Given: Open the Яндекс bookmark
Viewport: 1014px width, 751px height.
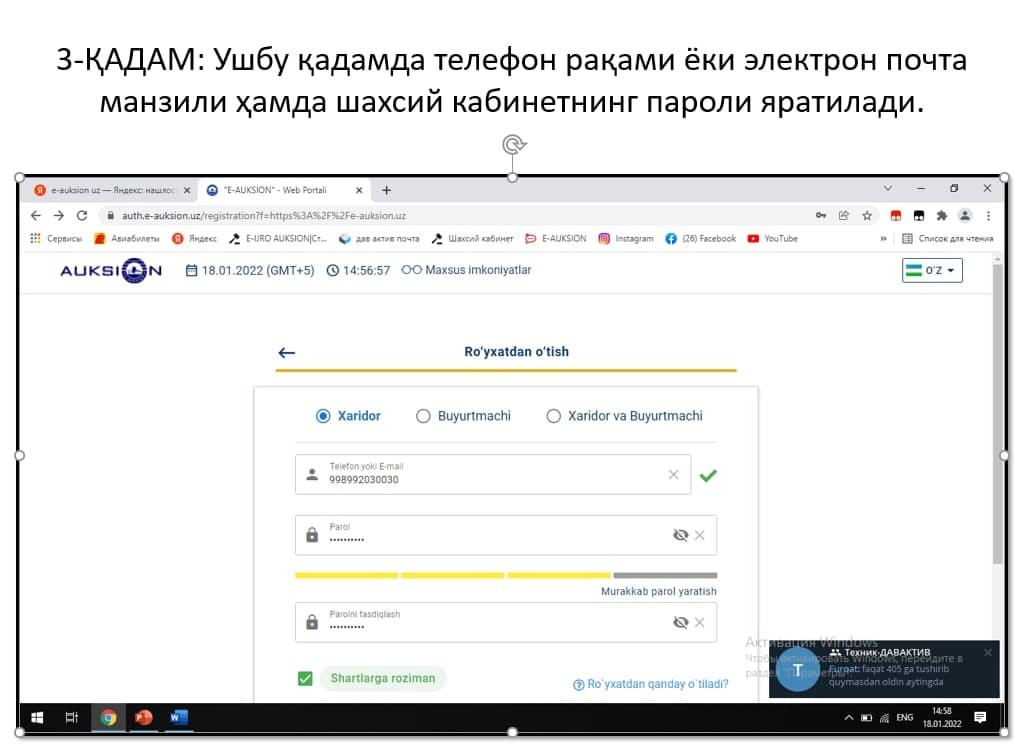Looking at the screenshot, I should [x=195, y=239].
